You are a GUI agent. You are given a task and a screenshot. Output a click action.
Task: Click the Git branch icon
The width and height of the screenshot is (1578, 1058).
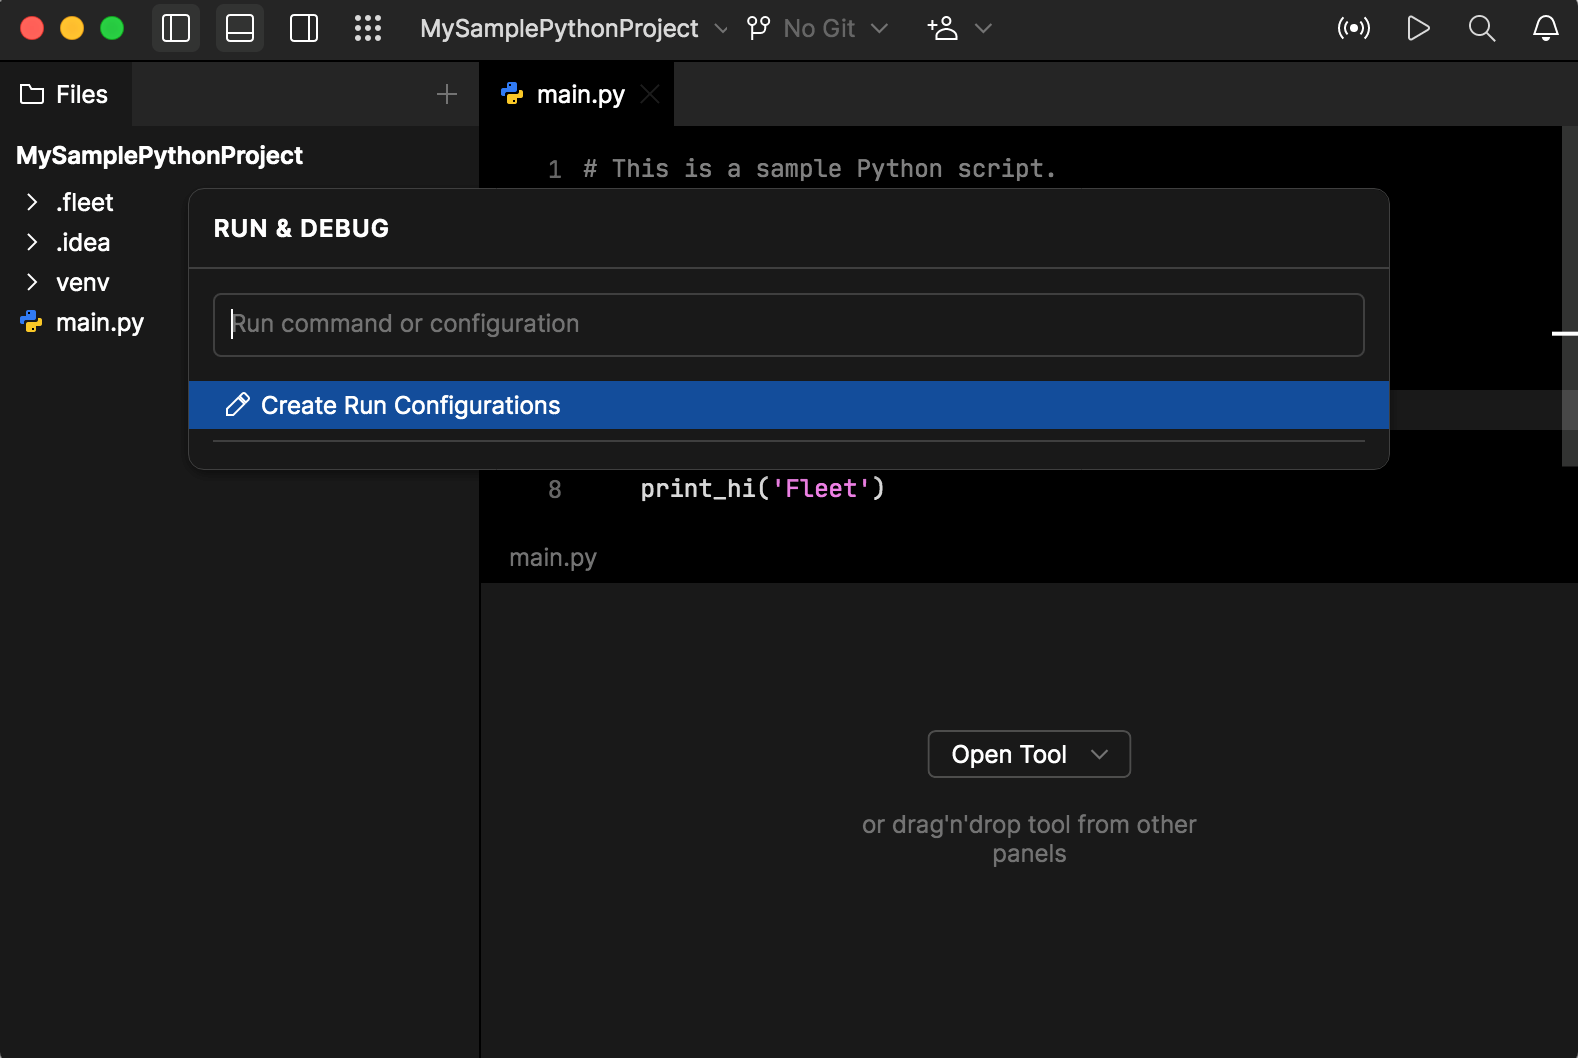tap(759, 28)
